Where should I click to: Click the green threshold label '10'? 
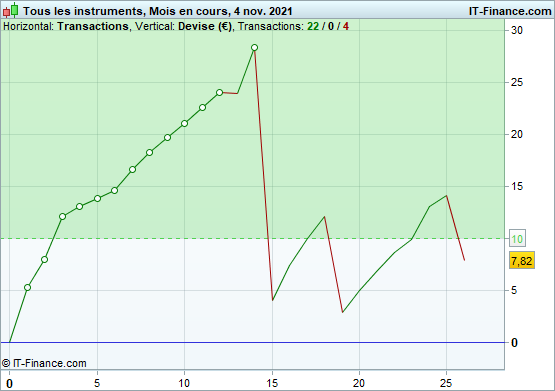coord(517,239)
